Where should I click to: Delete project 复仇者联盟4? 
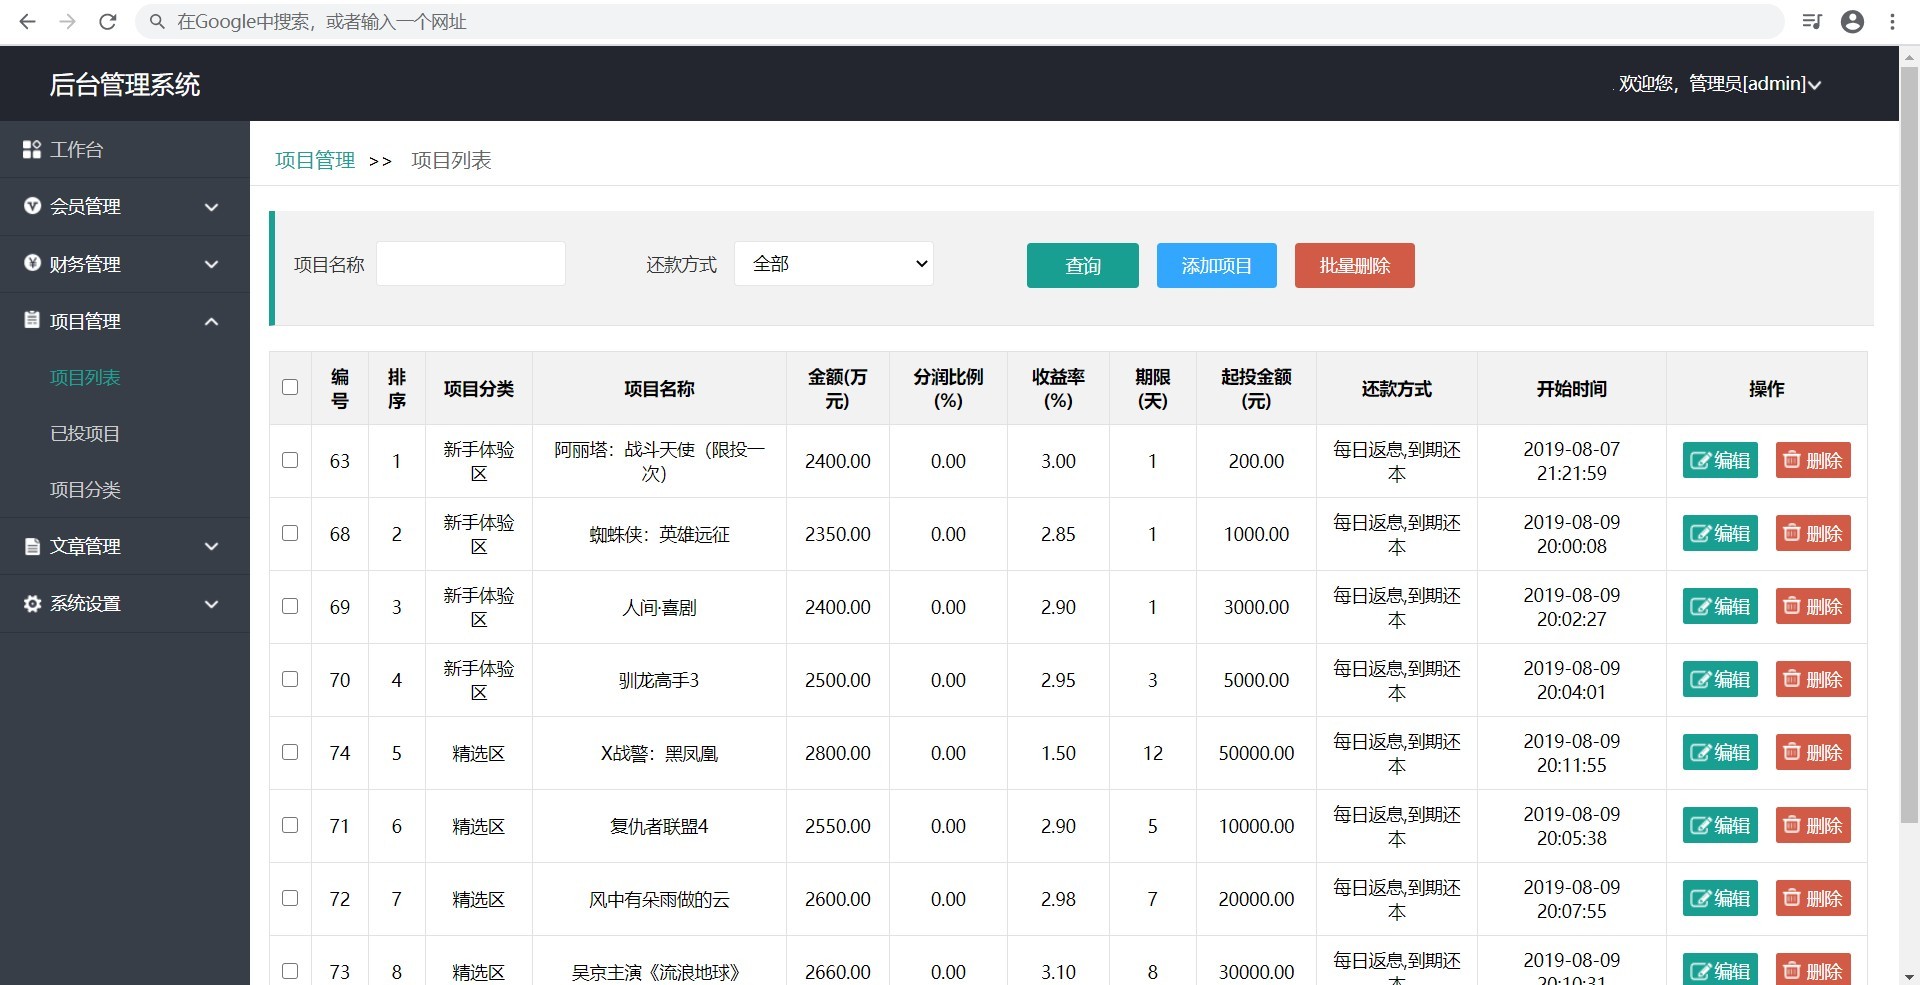click(x=1813, y=825)
